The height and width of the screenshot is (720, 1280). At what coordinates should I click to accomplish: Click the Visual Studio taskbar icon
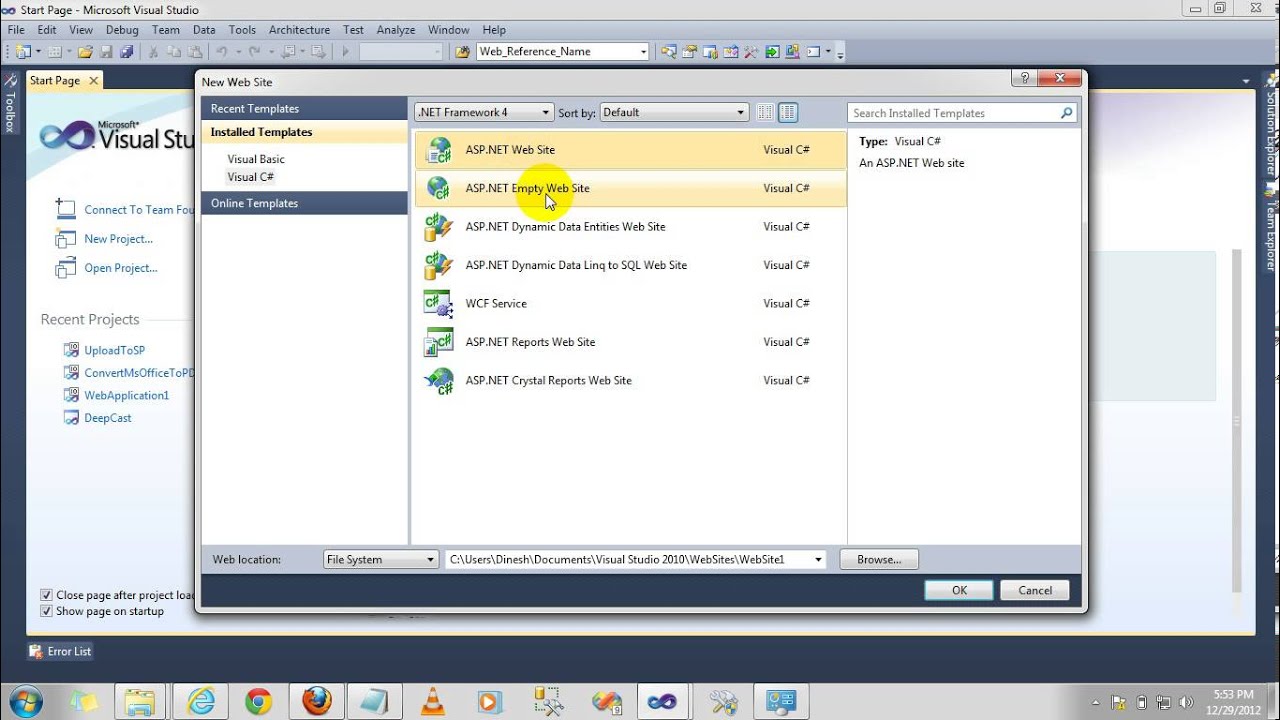pyautogui.click(x=662, y=702)
